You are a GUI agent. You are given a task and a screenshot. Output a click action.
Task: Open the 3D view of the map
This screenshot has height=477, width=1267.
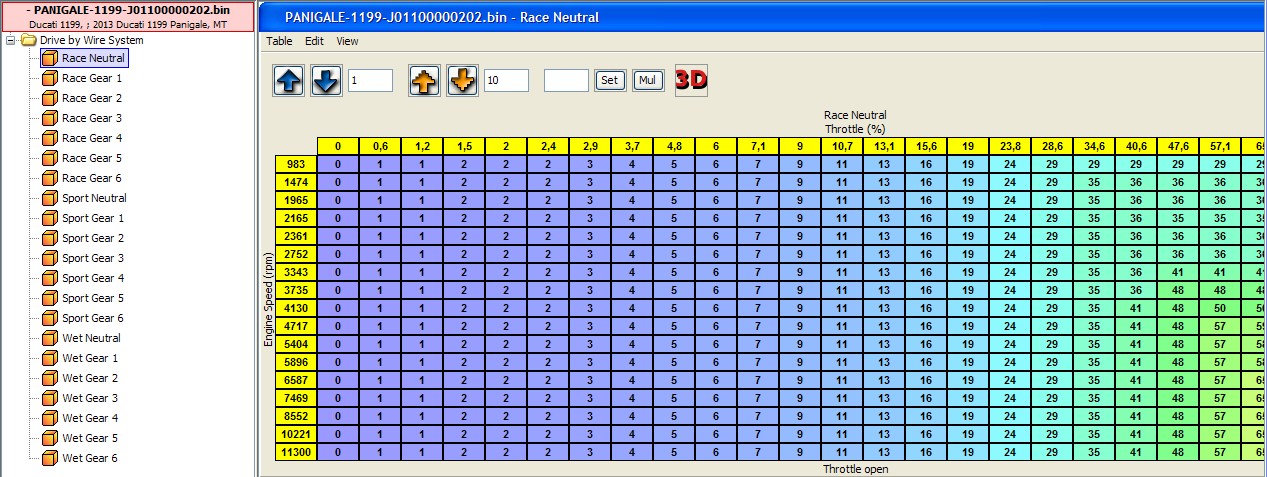click(691, 80)
